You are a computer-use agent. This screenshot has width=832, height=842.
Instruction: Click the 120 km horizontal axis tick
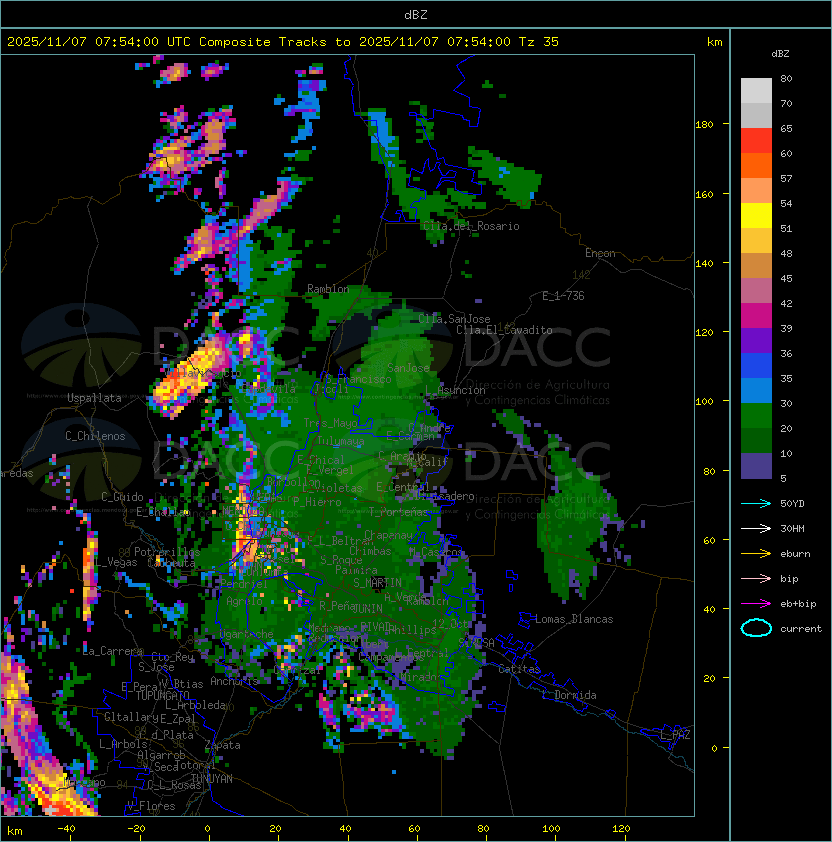click(x=621, y=829)
